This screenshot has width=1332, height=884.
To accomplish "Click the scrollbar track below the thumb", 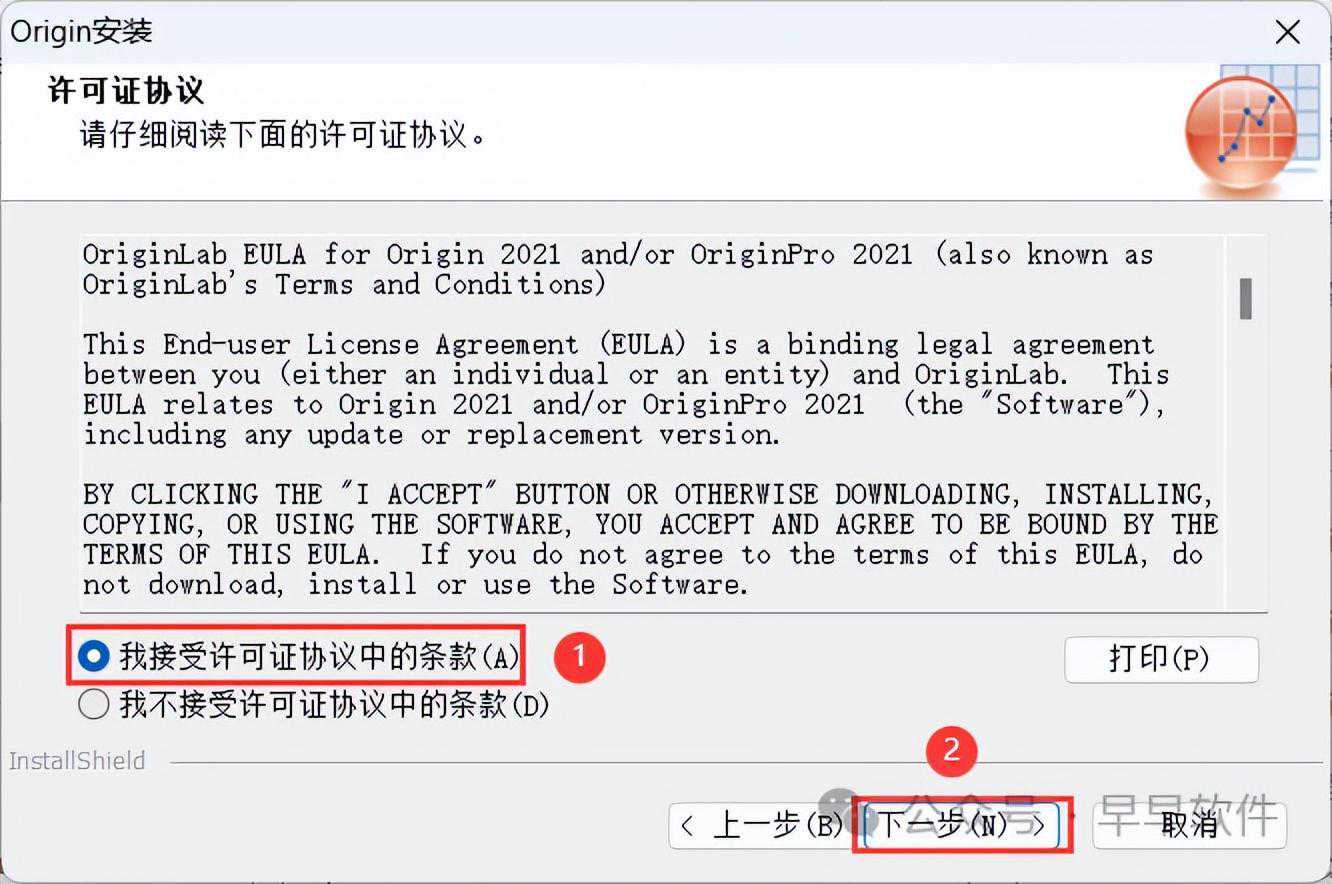I will (x=1246, y=460).
